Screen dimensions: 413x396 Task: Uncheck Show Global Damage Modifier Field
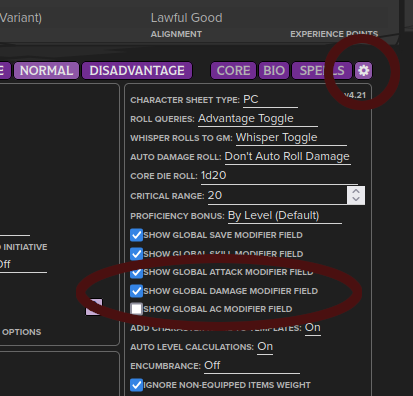pyautogui.click(x=136, y=291)
